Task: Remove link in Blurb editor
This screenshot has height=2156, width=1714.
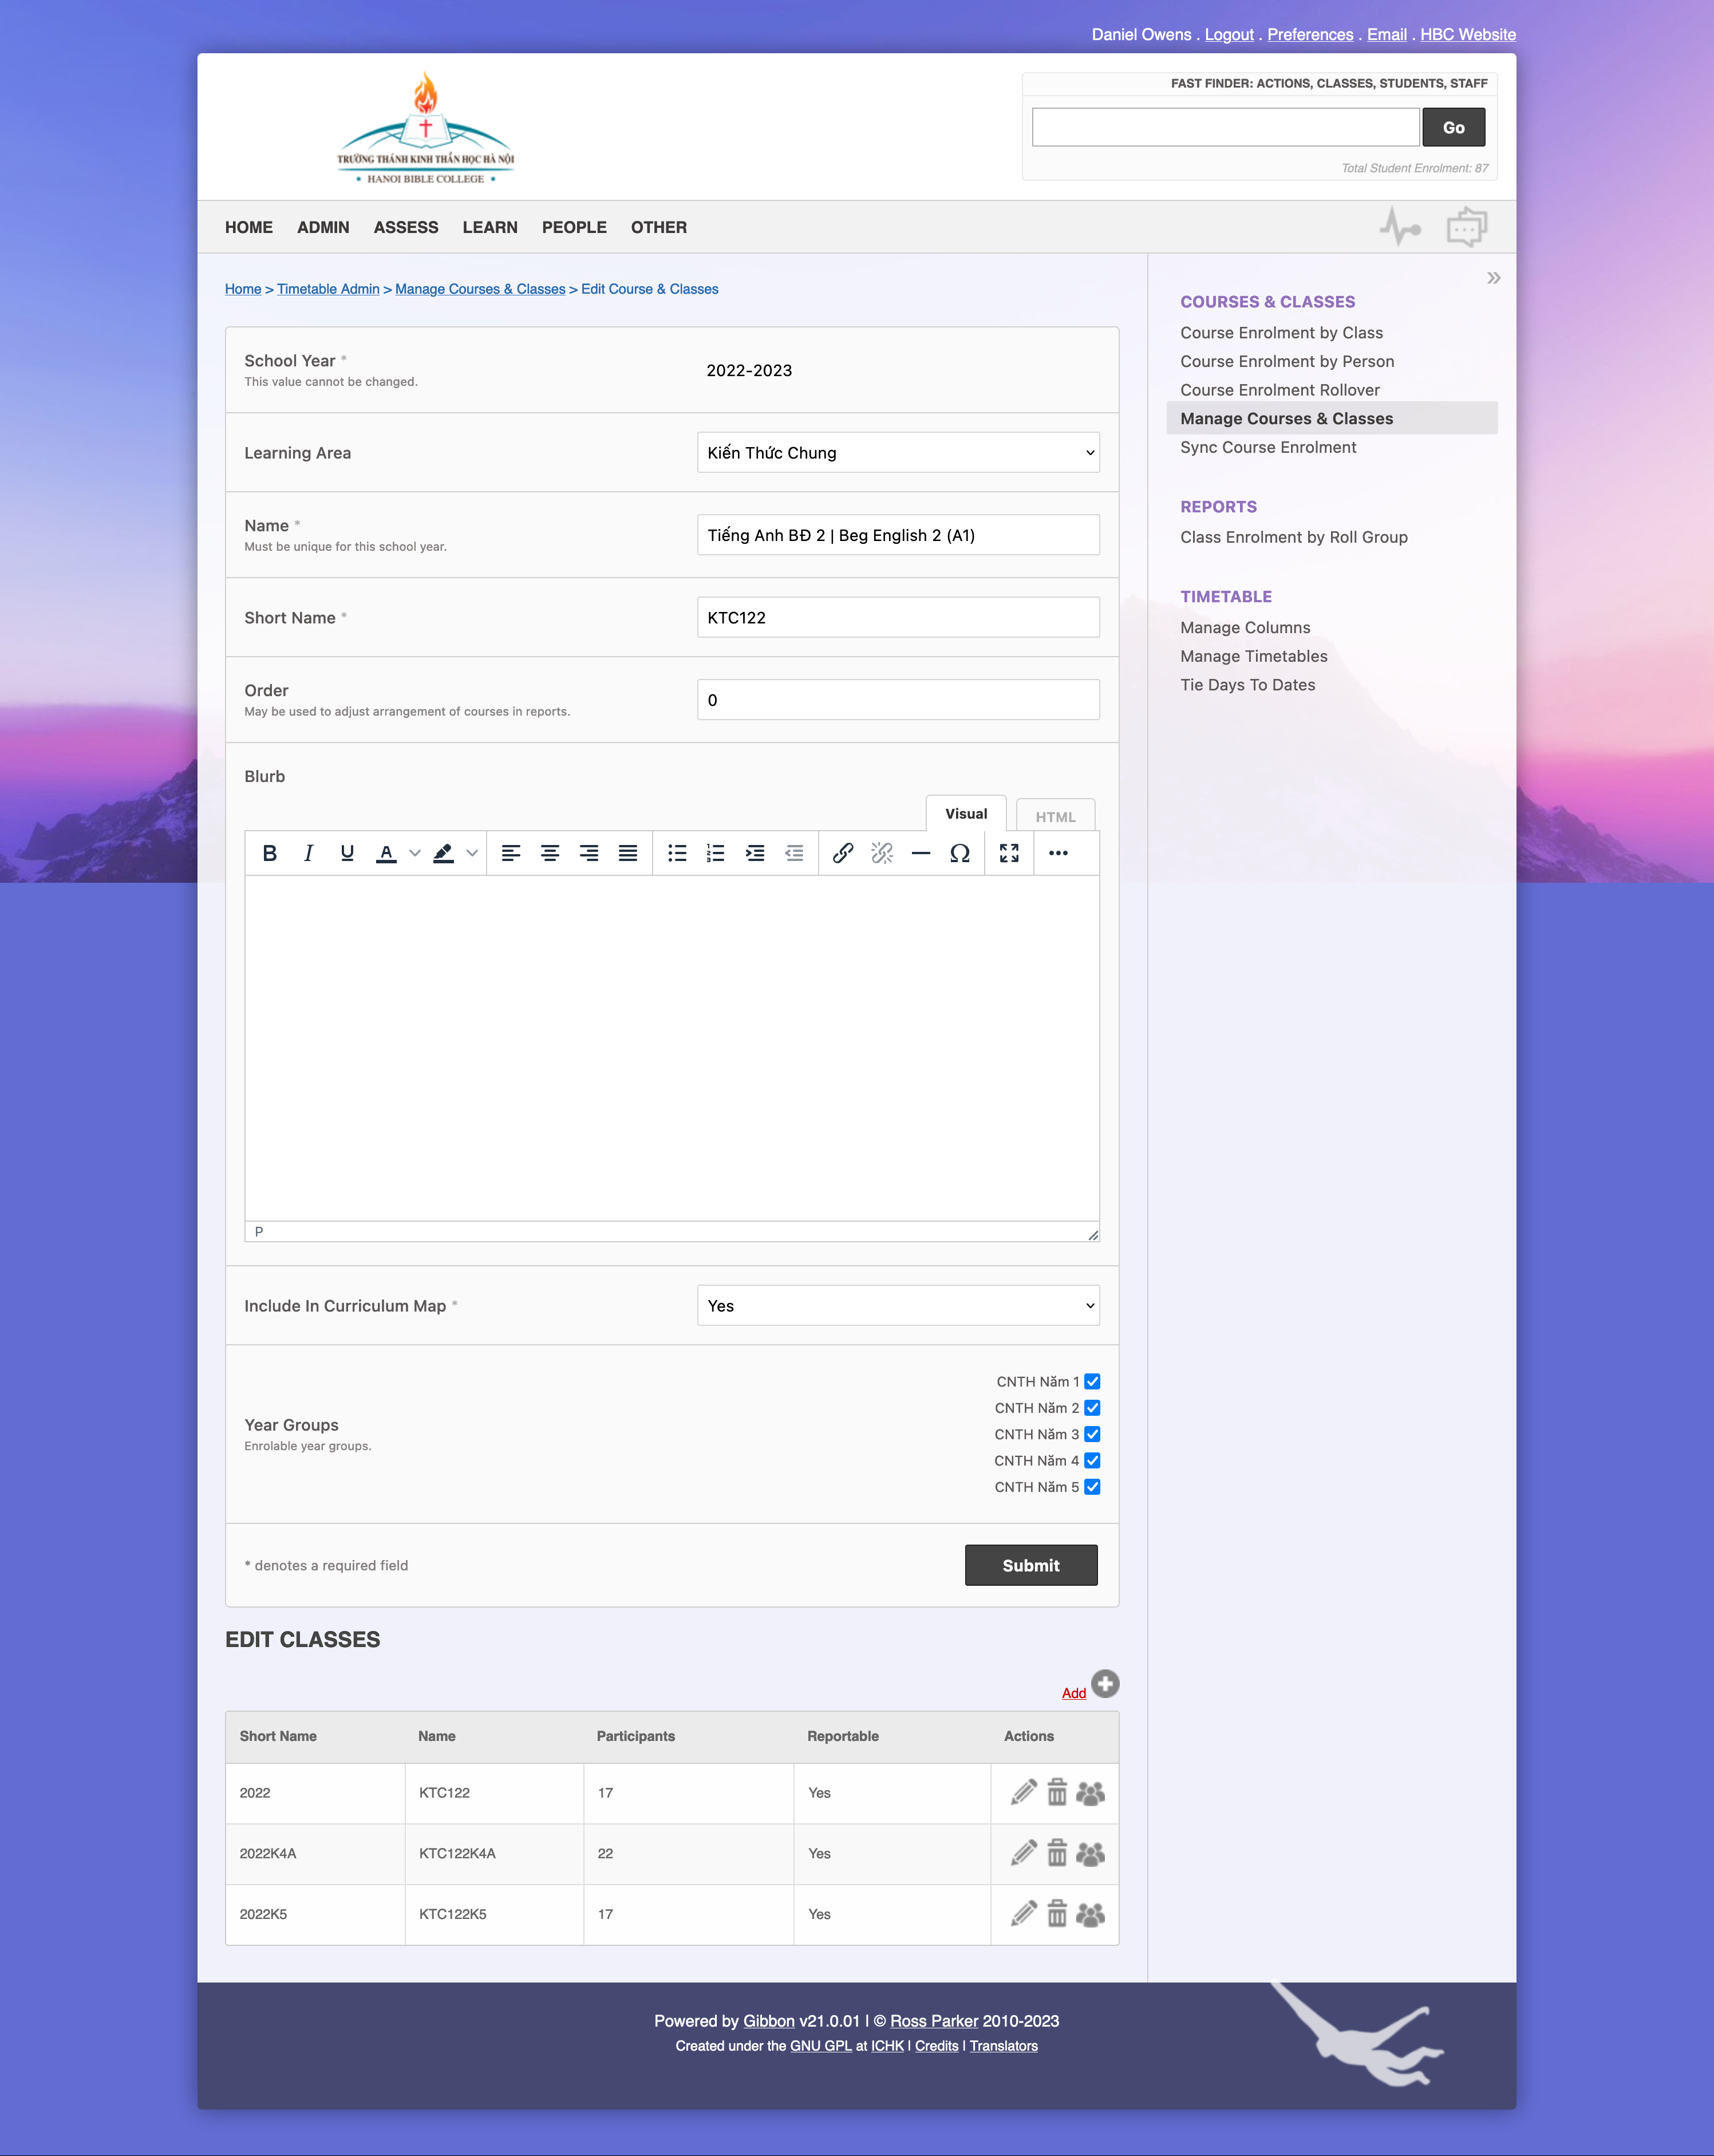Action: tap(882, 853)
